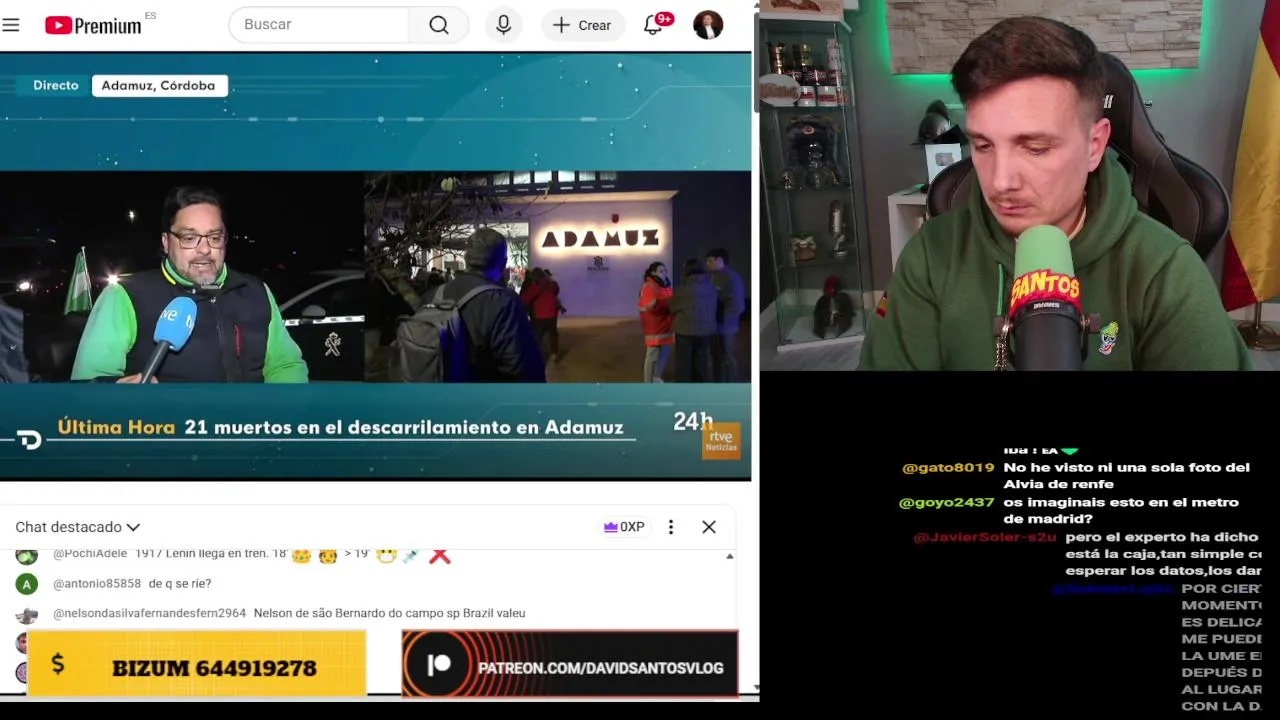Open live chat three-dot options menu
The width and height of the screenshot is (1280, 720).
click(x=671, y=527)
